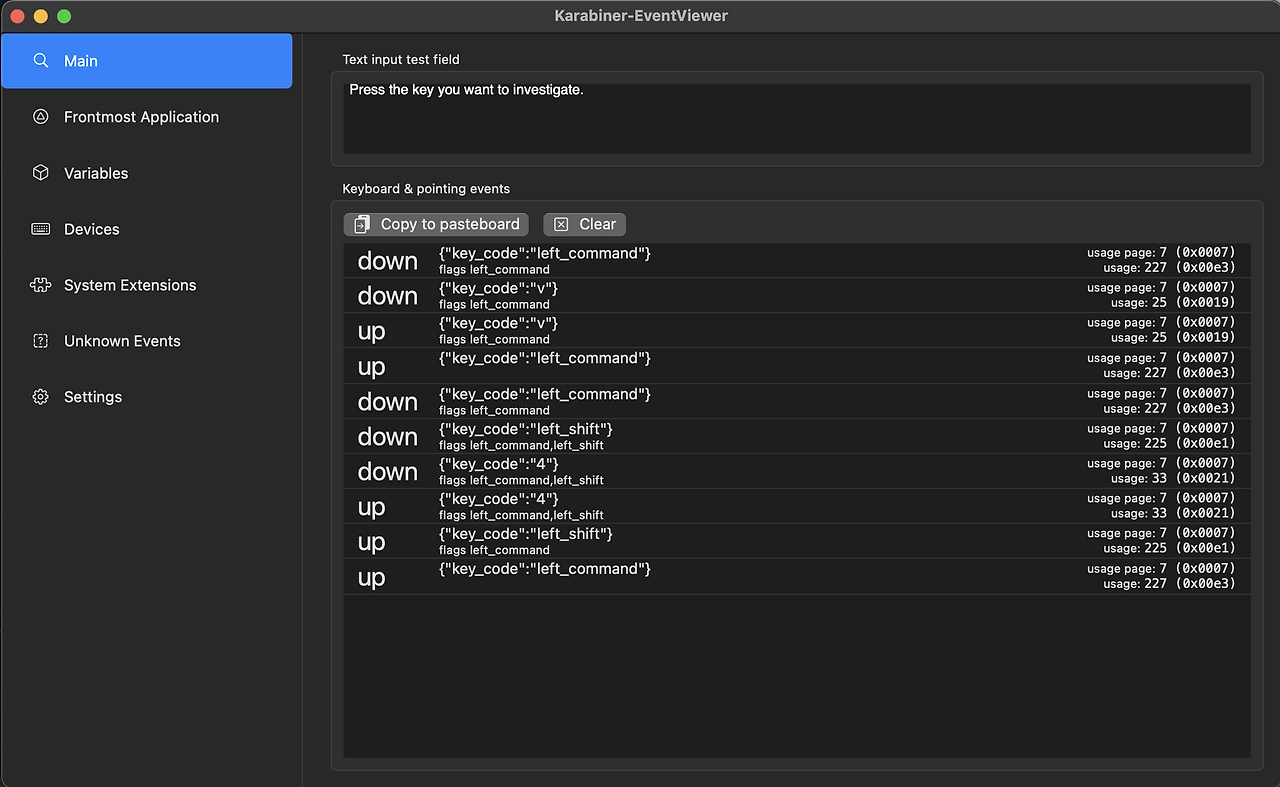This screenshot has width=1280, height=787.
Task: Click the "Keyboard & pointing events" heading
Action: 426,188
